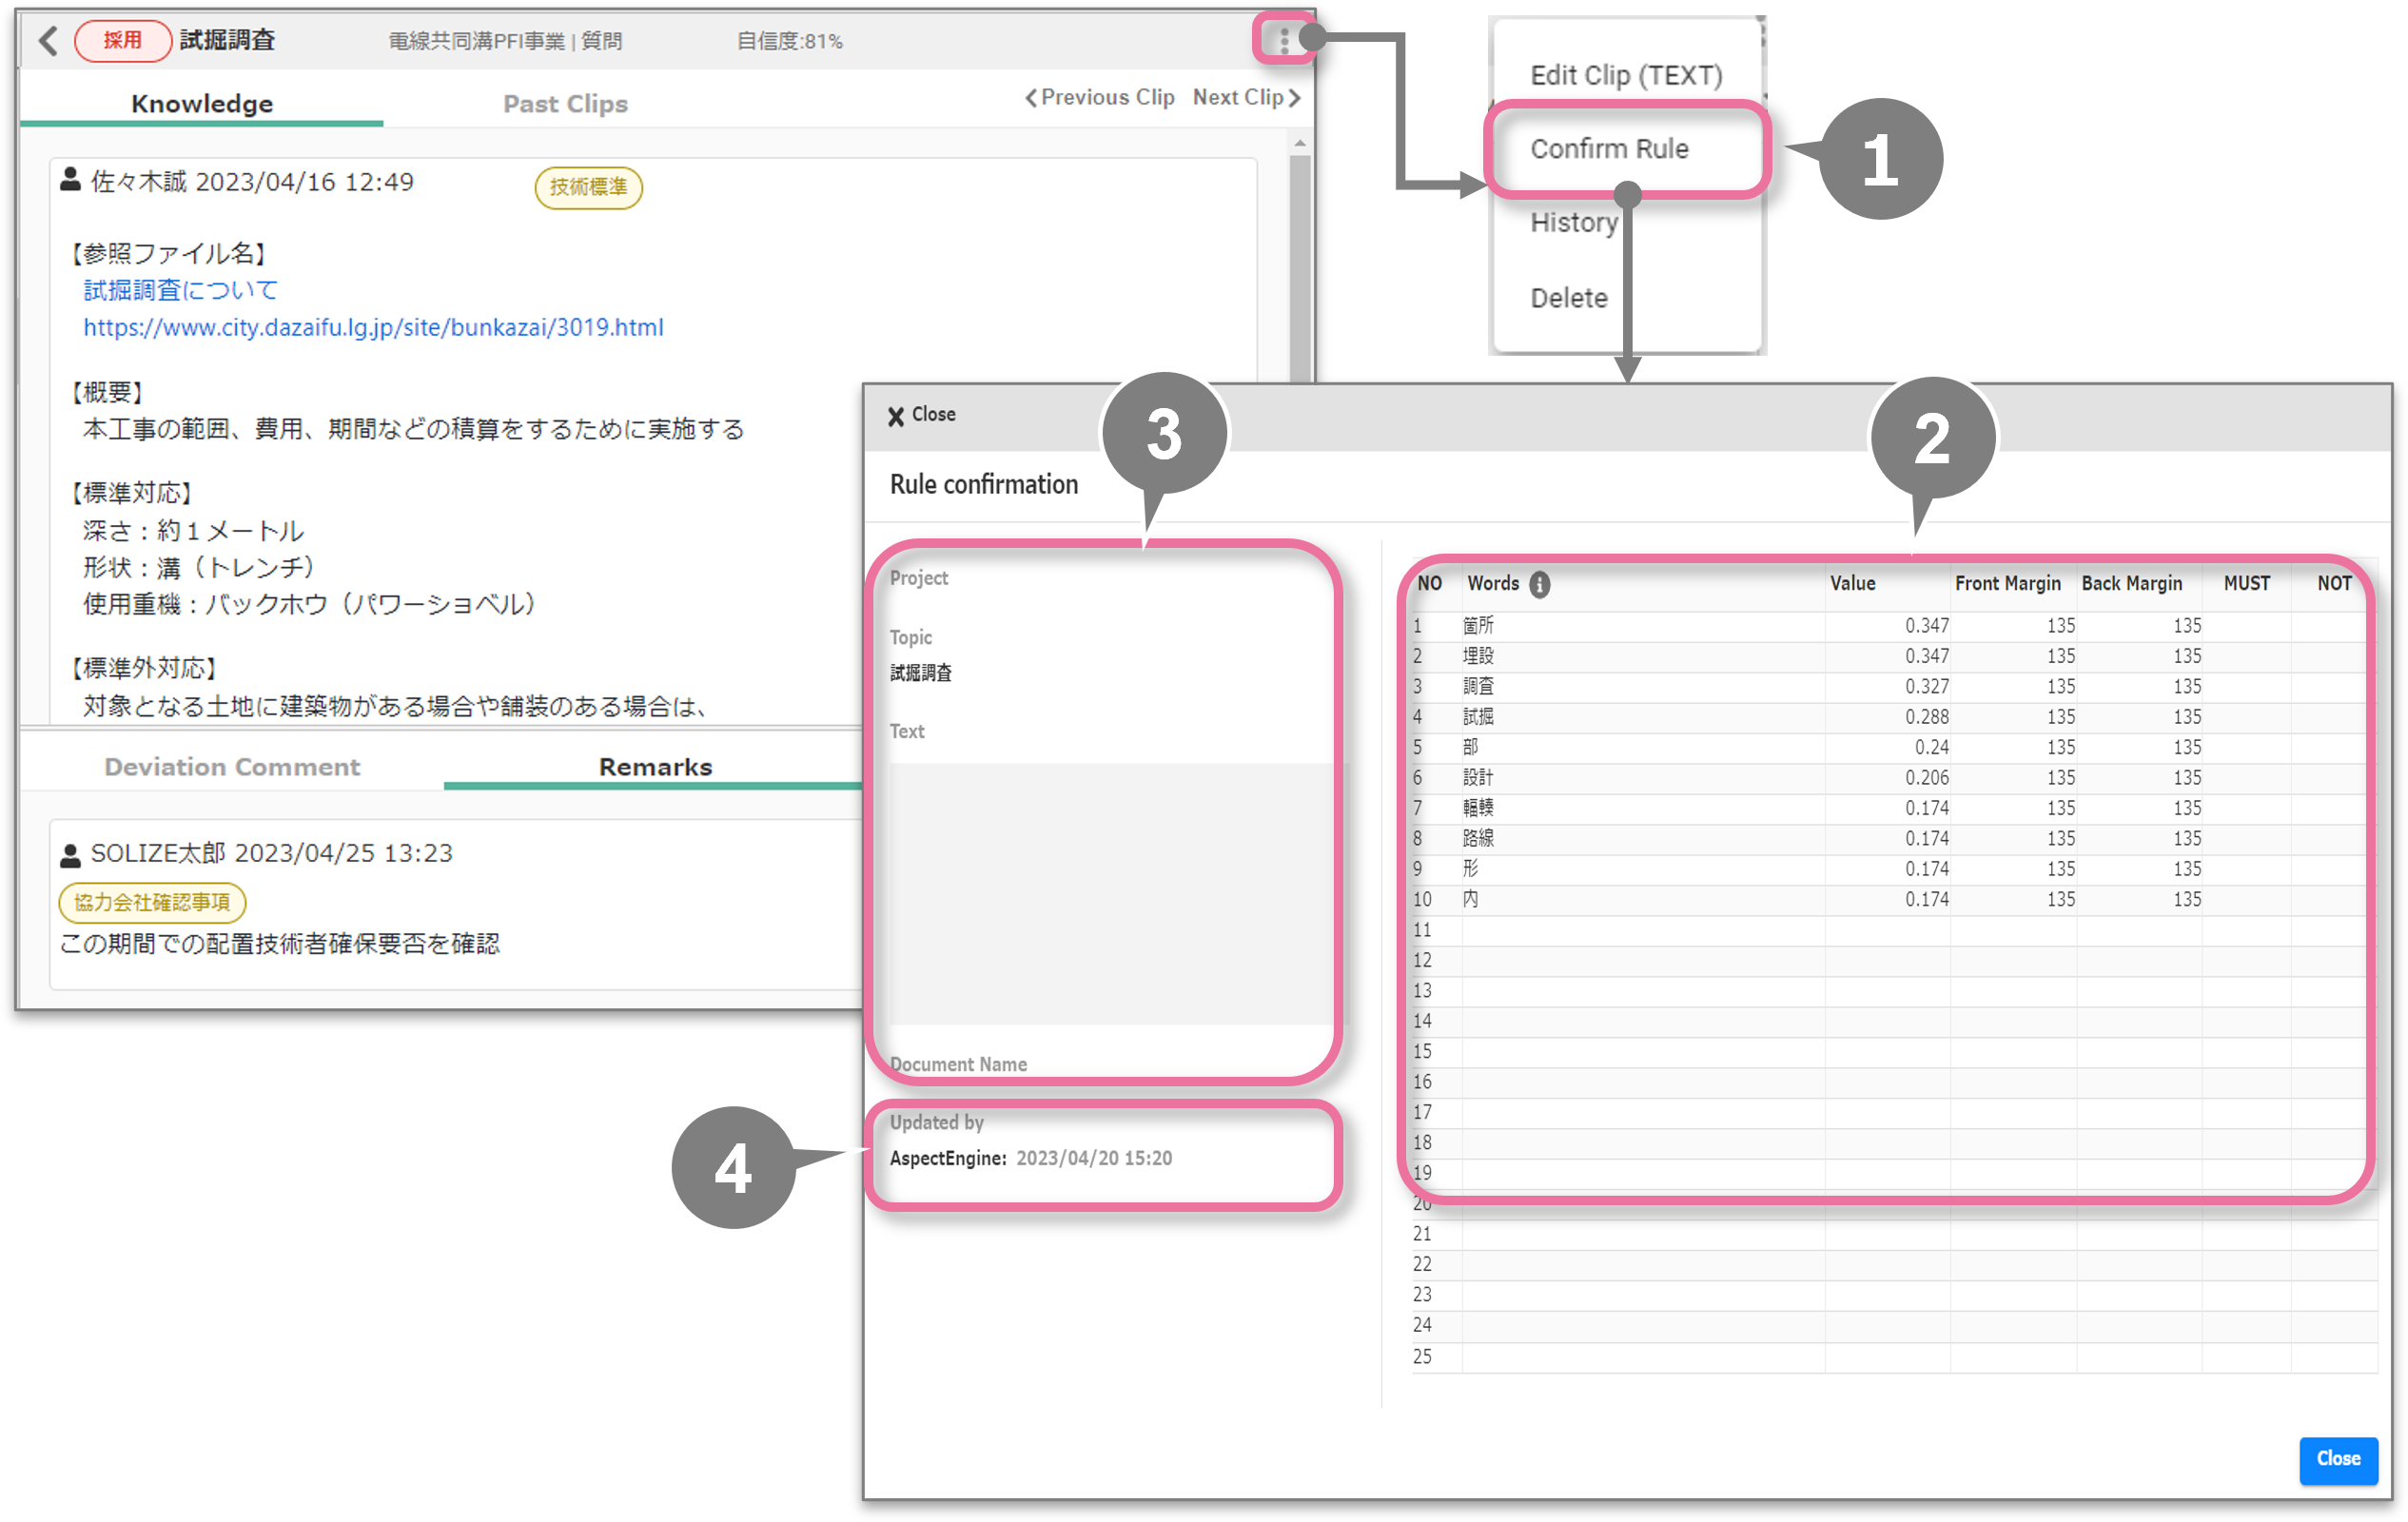Click the 採用 status badge
2408x1522 pixels.
pyautogui.click(x=122, y=41)
